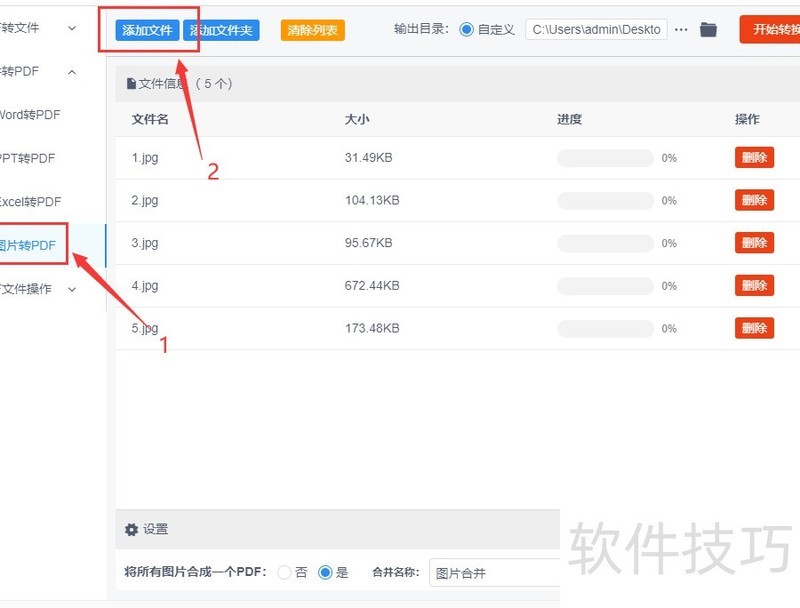Screen dimensions: 800x608
Task: Click the file info document icon
Action: (131, 84)
